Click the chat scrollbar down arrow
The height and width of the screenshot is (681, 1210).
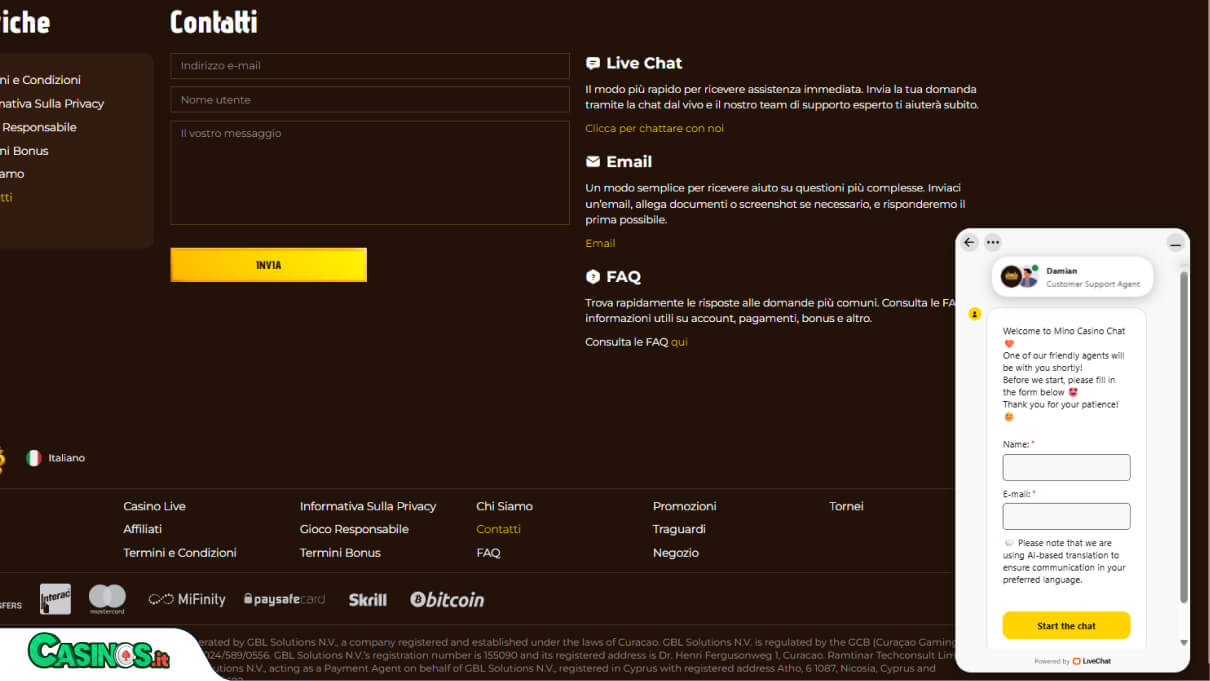click(x=1184, y=643)
